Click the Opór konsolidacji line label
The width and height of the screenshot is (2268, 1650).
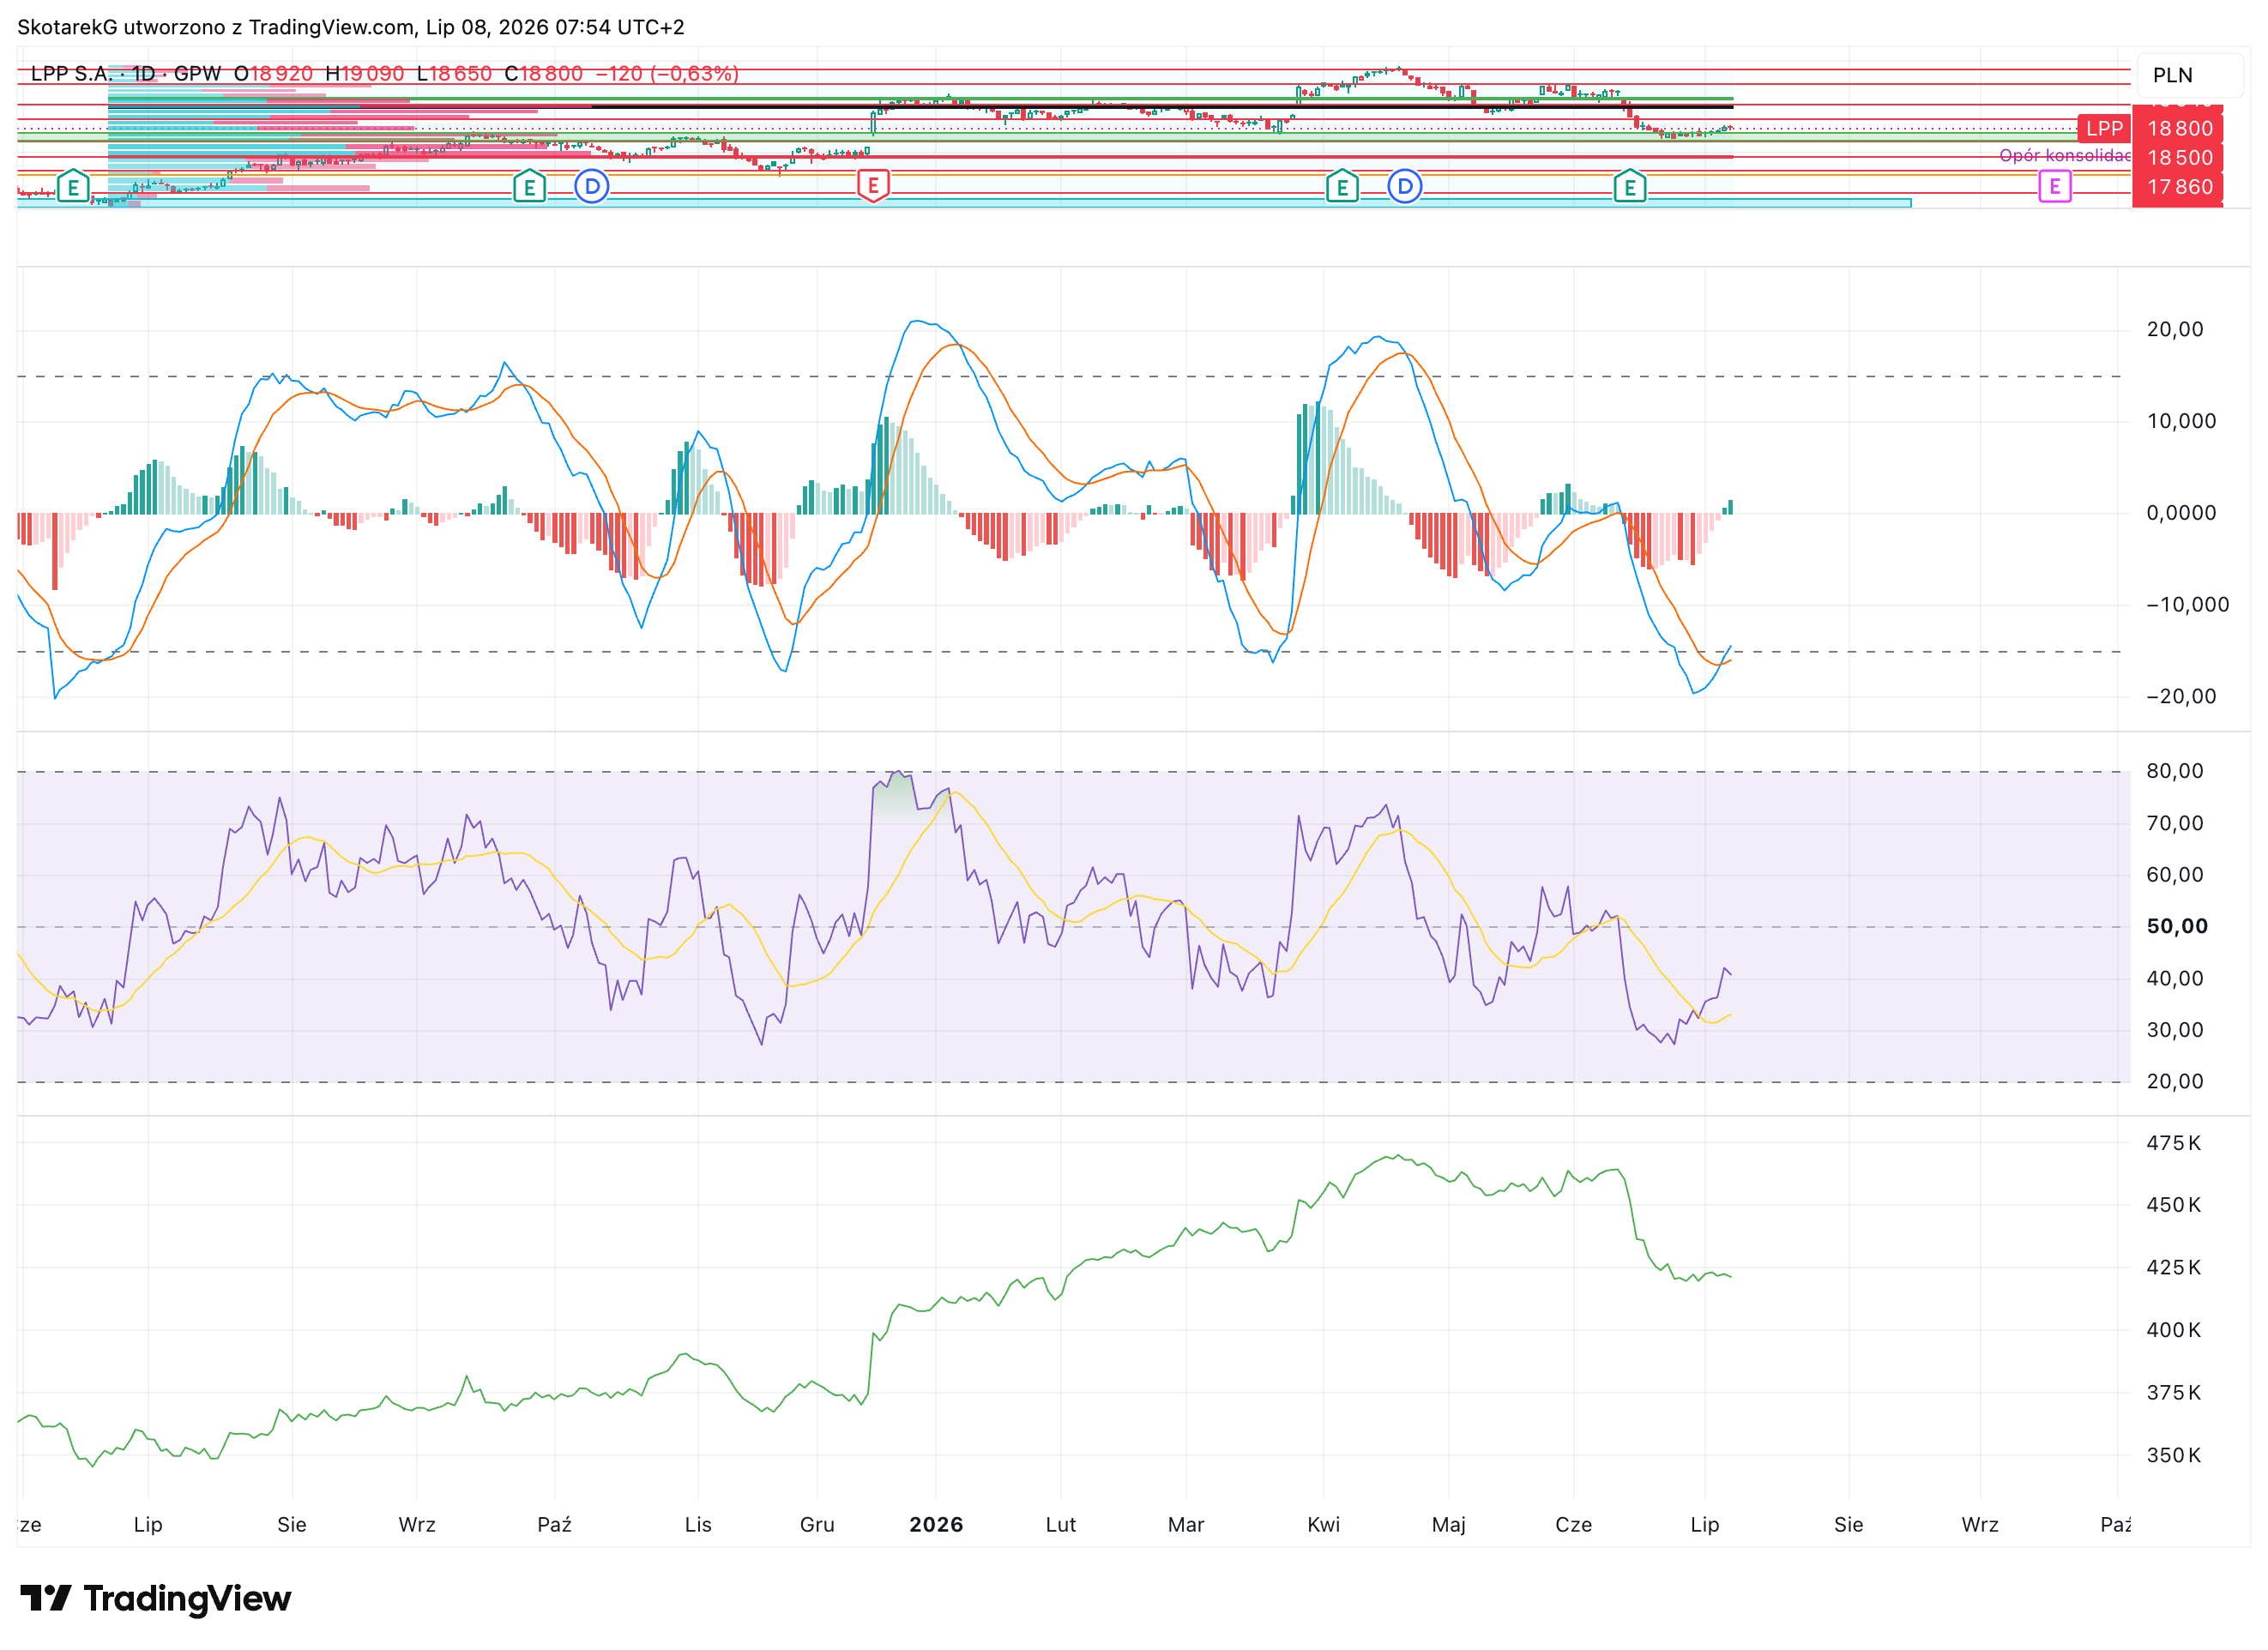(2064, 155)
